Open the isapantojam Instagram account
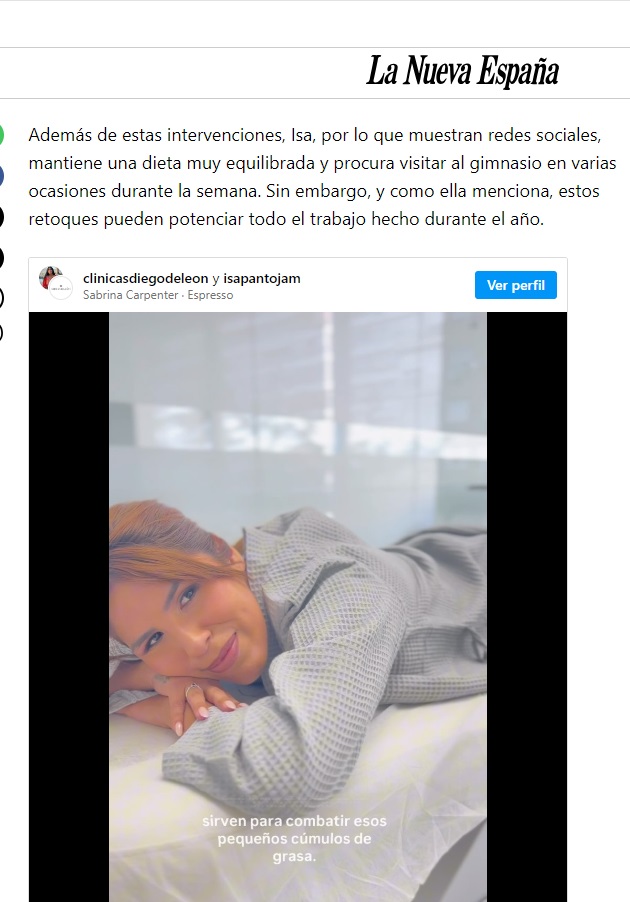This screenshot has width=630, height=902. [x=262, y=278]
